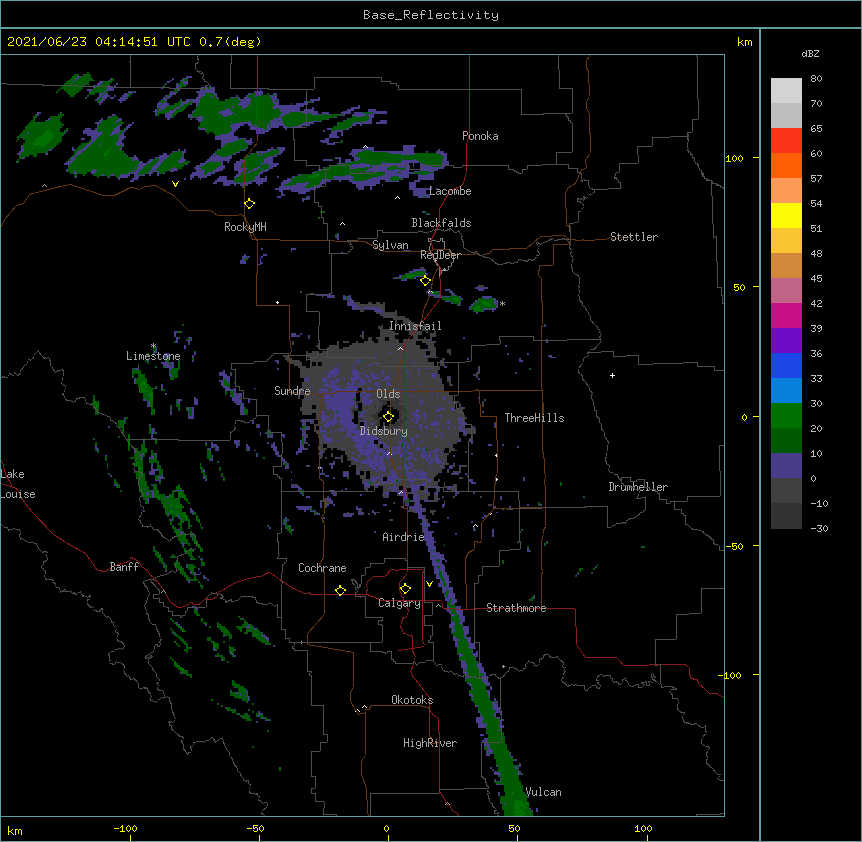Image resolution: width=862 pixels, height=842 pixels.
Task: Select the red 65 dBZ color swatch
Action: 786,141
